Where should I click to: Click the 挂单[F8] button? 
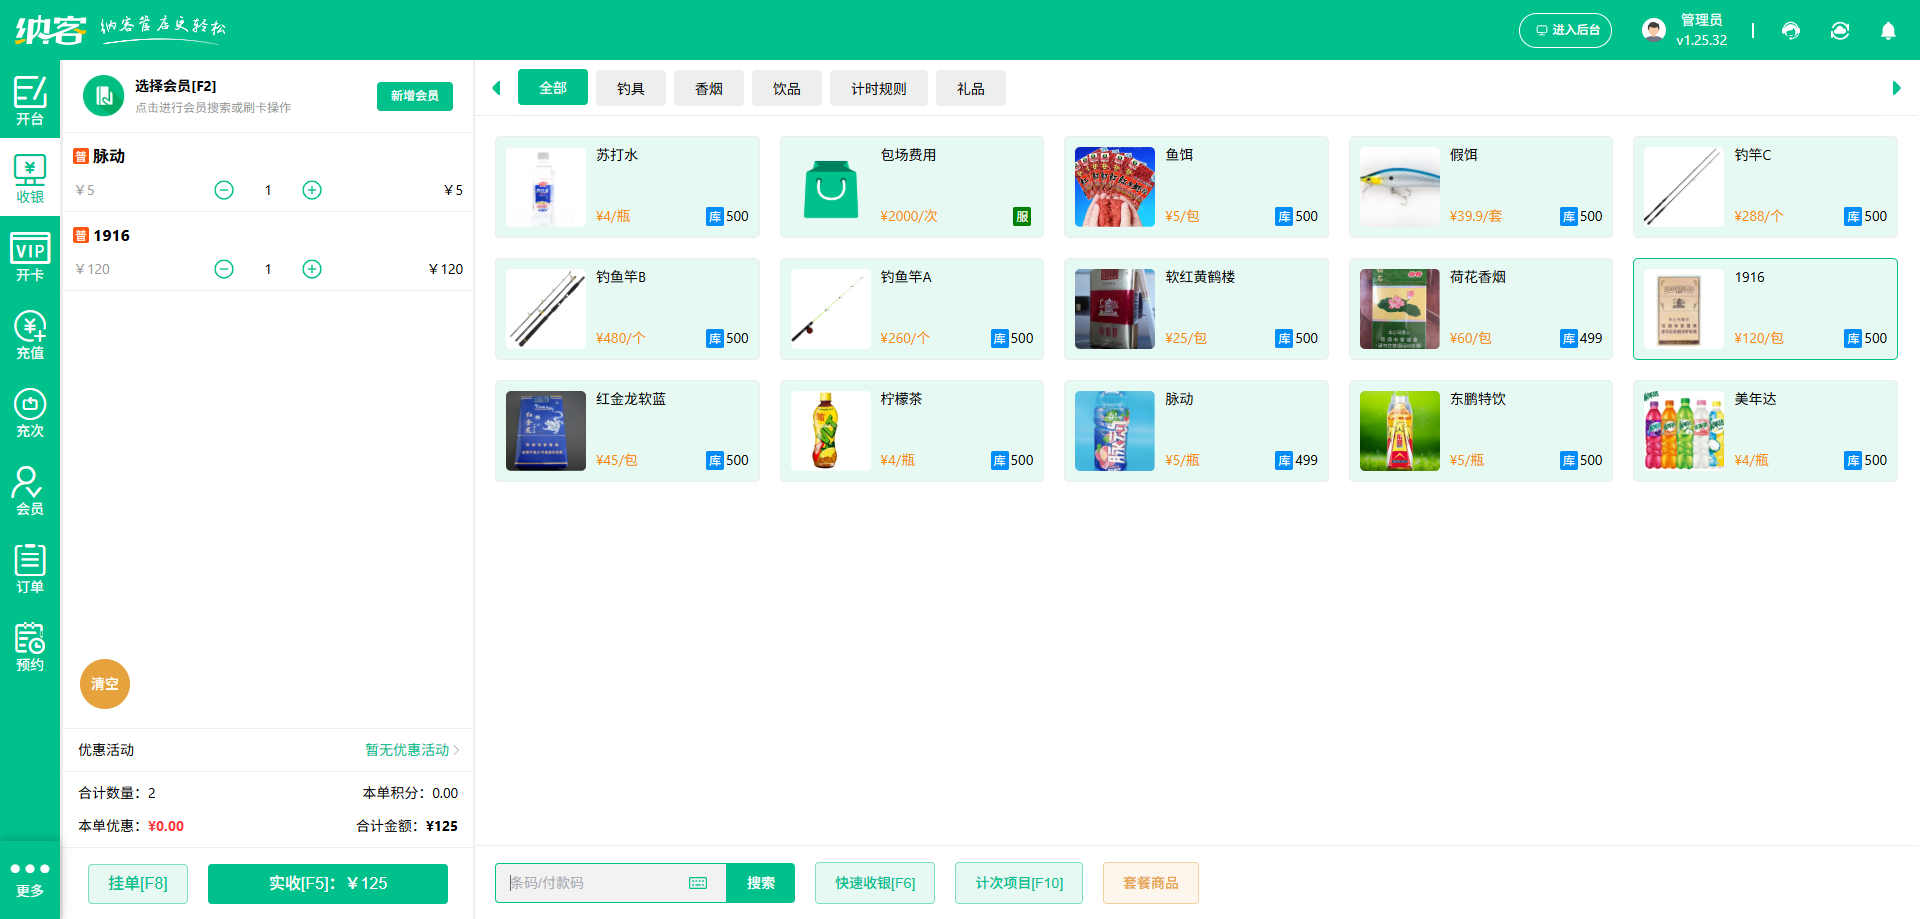138,883
